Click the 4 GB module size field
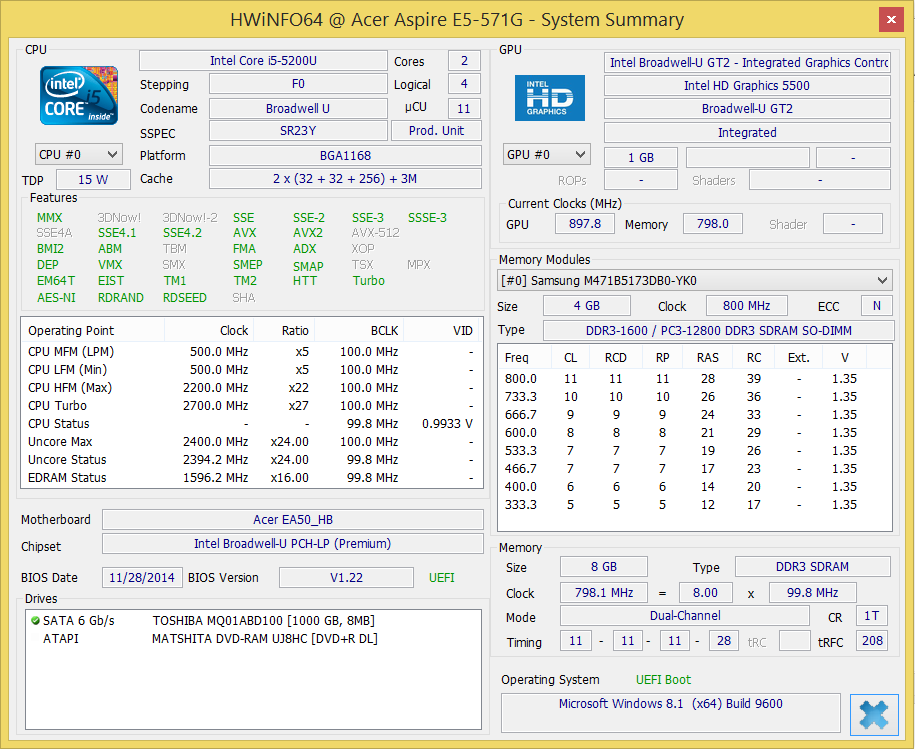The height and width of the screenshot is (749, 915). coord(586,306)
